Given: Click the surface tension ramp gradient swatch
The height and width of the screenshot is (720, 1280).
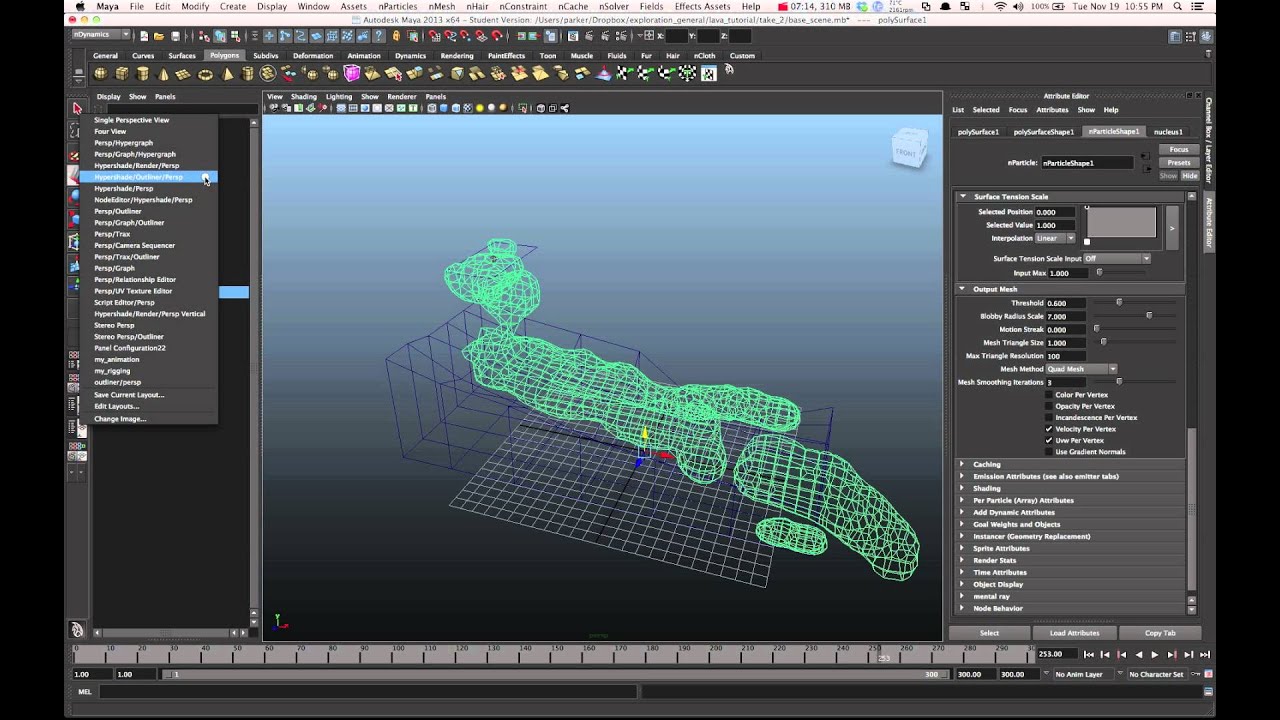Looking at the screenshot, I should point(1121,221).
